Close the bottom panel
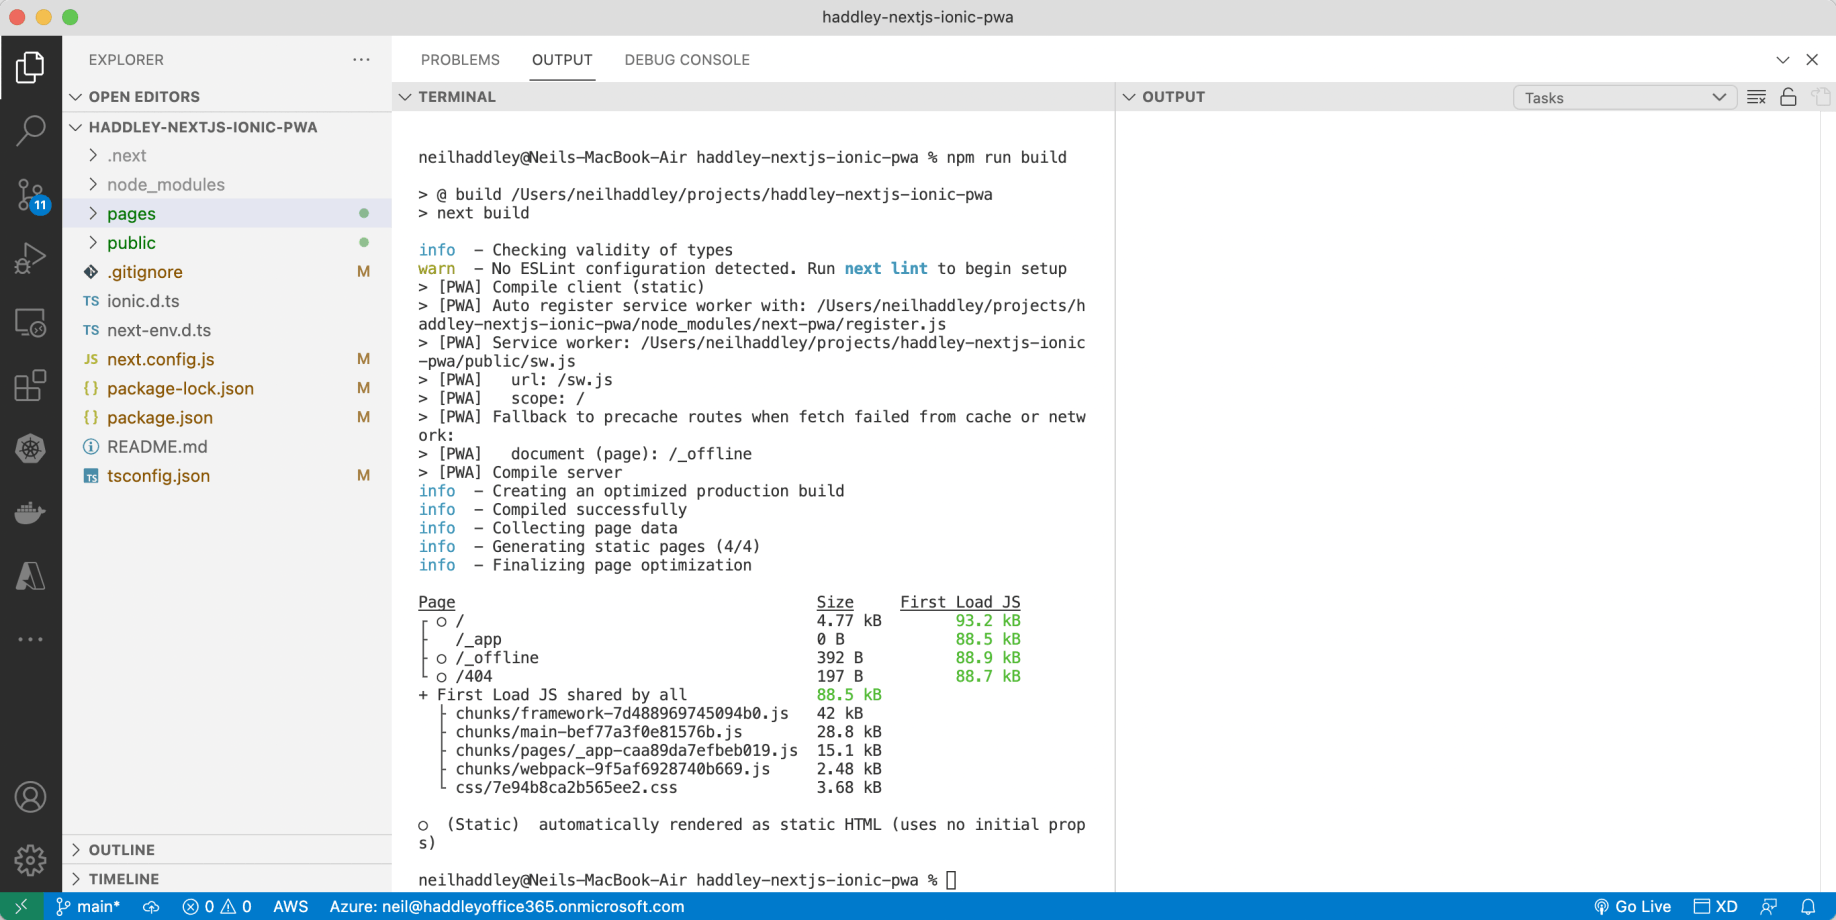This screenshot has height=920, width=1836. (1812, 60)
